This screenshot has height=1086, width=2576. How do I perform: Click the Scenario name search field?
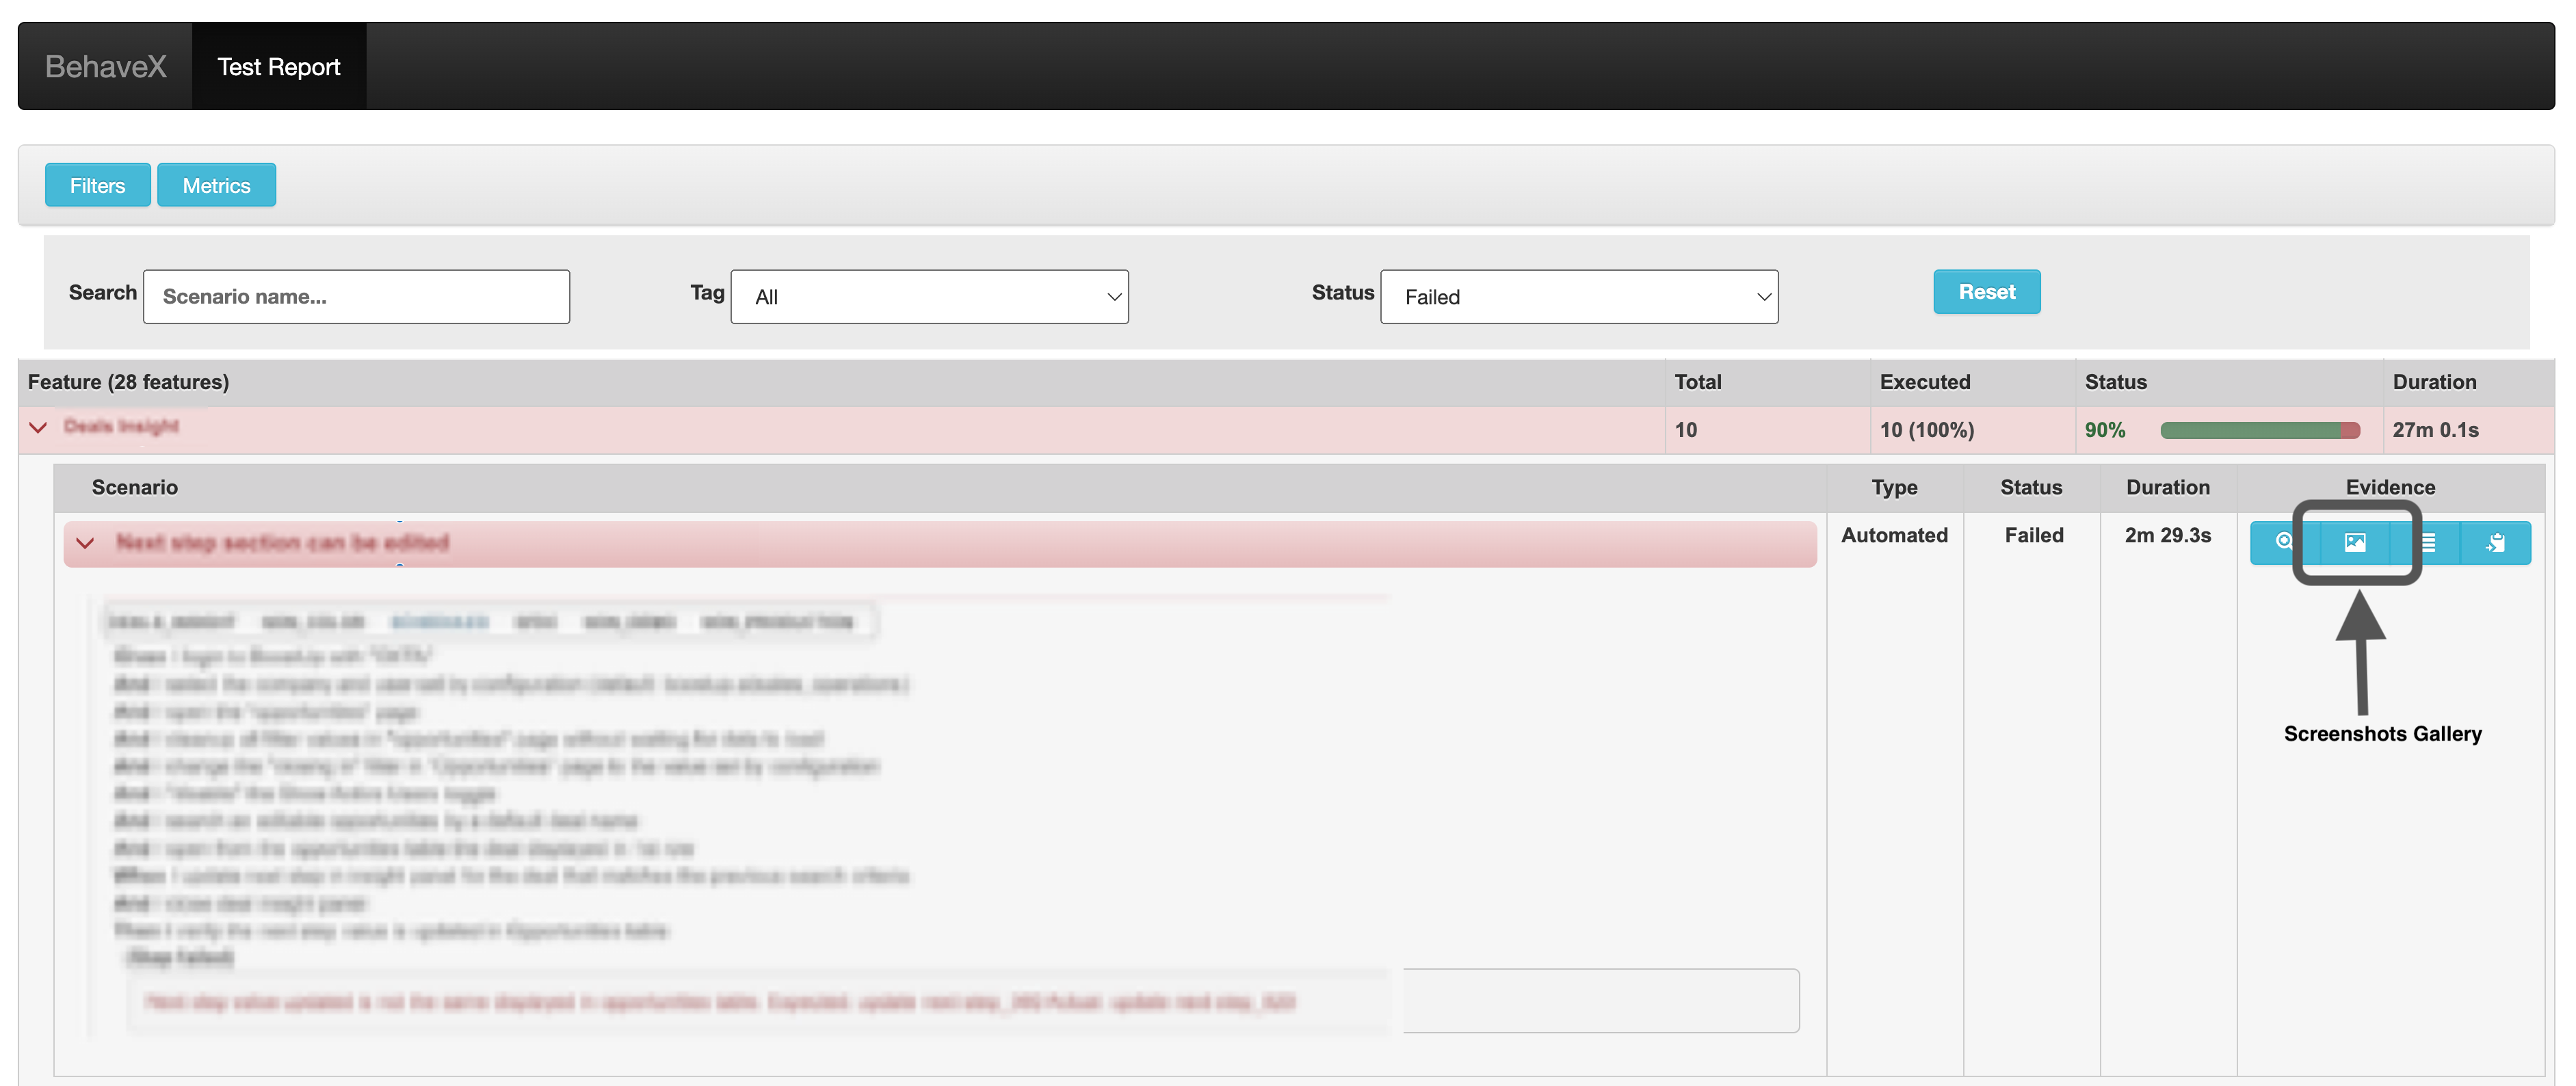point(352,297)
